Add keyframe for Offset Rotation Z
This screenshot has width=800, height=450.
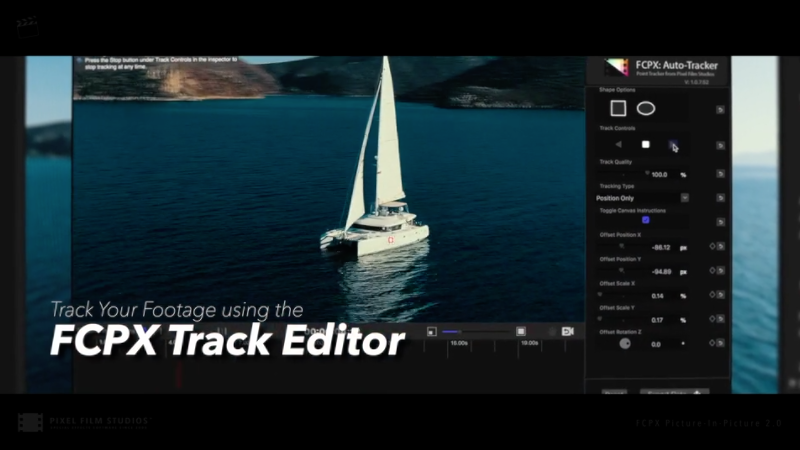point(712,343)
